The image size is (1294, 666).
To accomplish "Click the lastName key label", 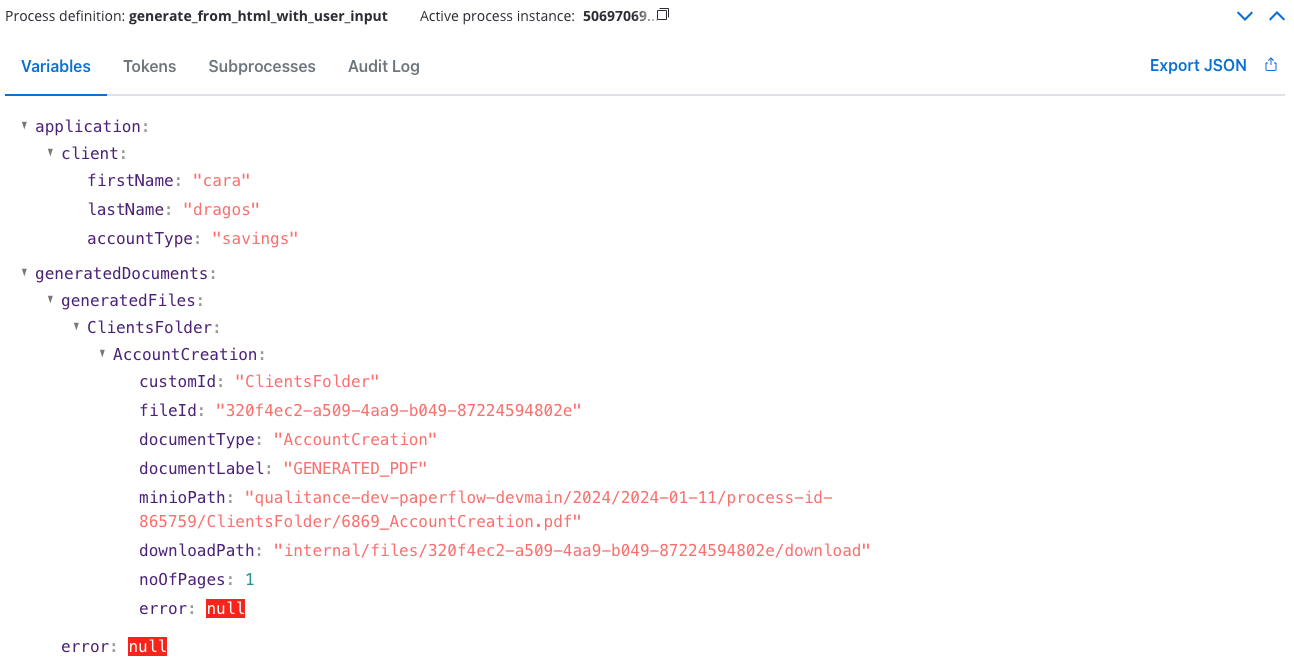I will [126, 210].
